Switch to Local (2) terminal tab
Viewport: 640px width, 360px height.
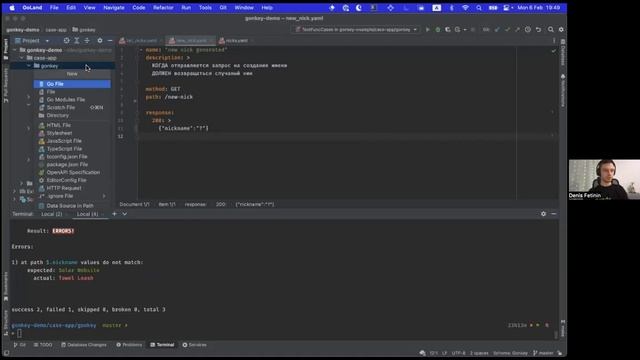point(51,214)
